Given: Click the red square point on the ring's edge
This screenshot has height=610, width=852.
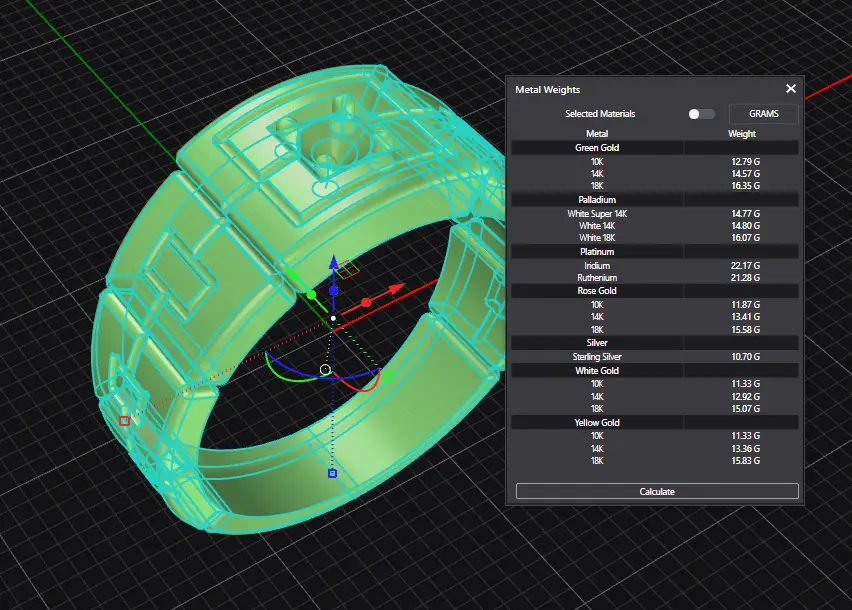Looking at the screenshot, I should point(124,421).
